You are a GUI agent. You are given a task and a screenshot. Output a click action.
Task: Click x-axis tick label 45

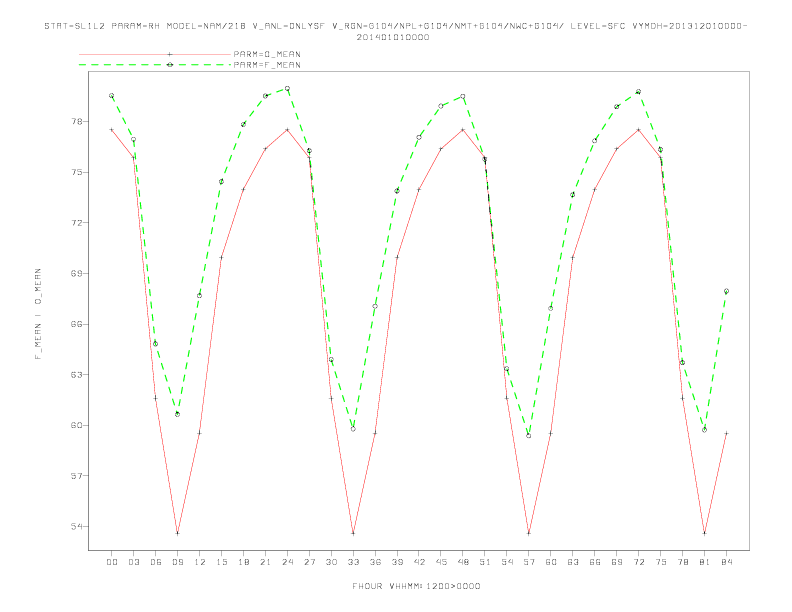[x=441, y=562]
